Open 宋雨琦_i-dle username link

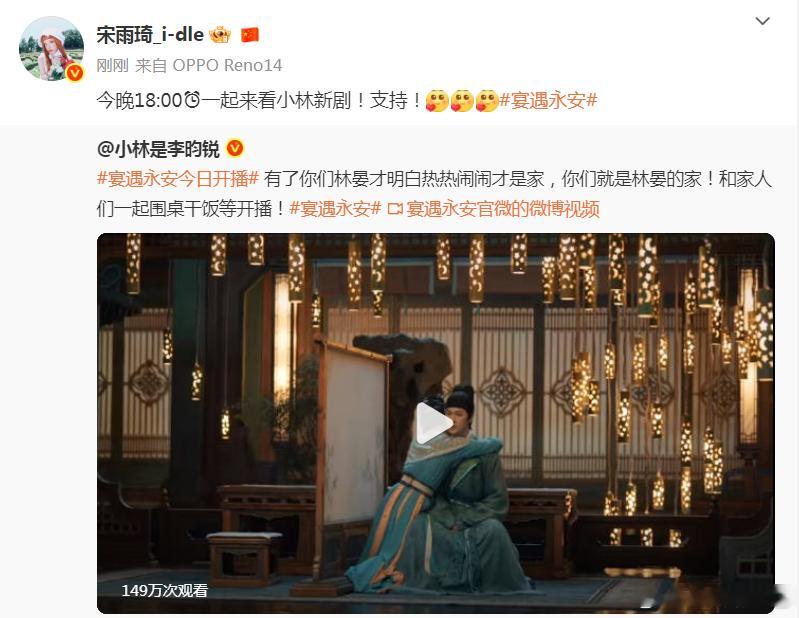150,35
